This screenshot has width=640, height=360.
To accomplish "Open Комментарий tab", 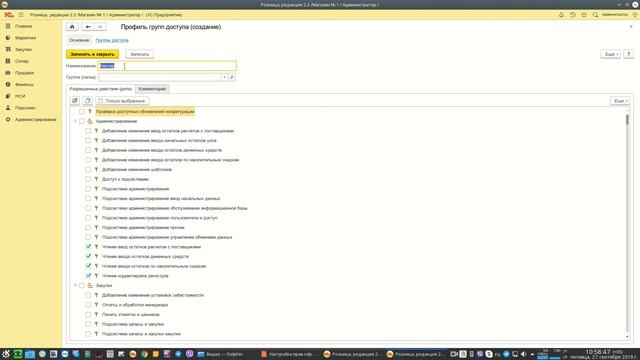I will tap(152, 89).
